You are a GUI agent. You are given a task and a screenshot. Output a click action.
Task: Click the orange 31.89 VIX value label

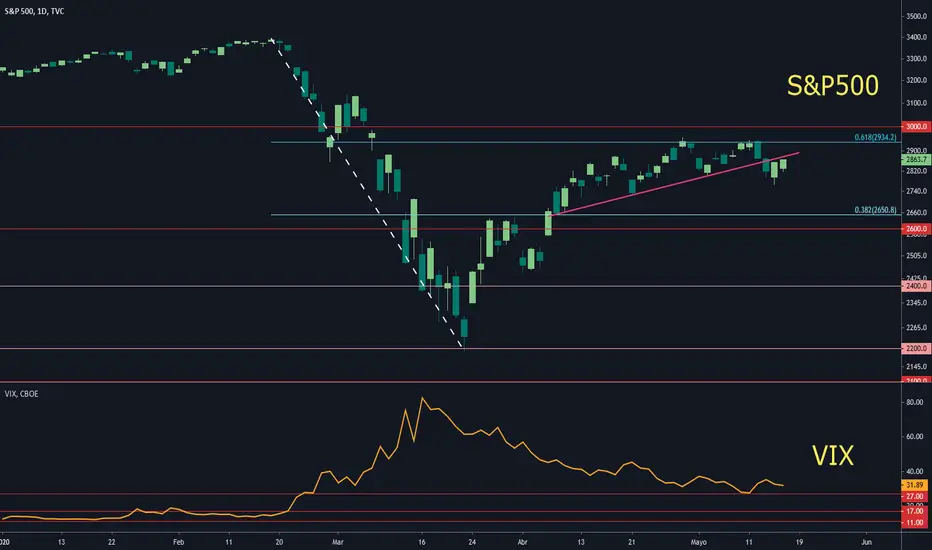pyautogui.click(x=915, y=485)
